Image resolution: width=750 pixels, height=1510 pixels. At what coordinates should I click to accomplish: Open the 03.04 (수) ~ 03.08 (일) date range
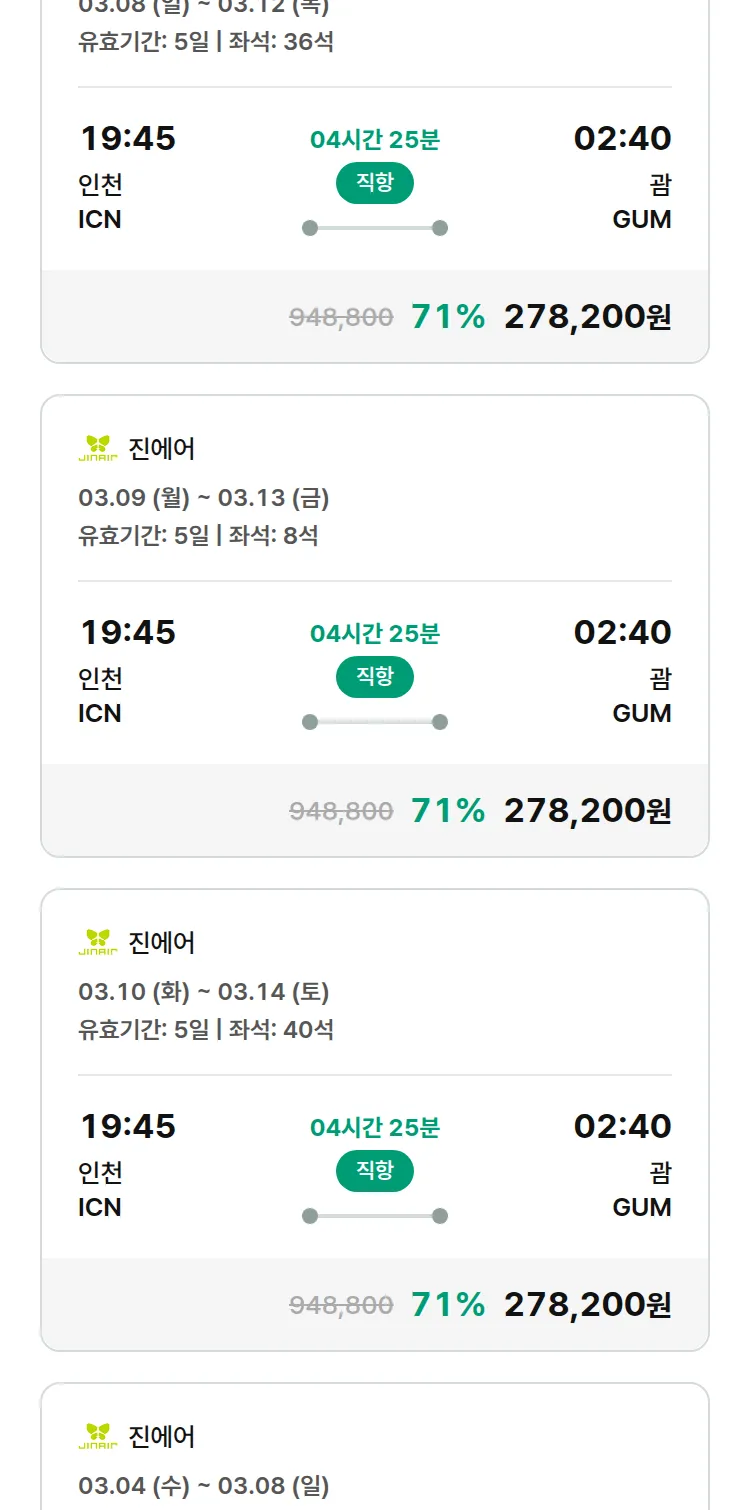(204, 1486)
